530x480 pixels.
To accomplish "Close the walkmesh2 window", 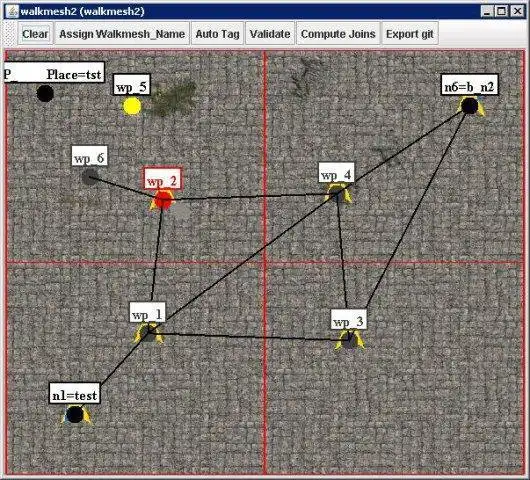I will tap(517, 11).
